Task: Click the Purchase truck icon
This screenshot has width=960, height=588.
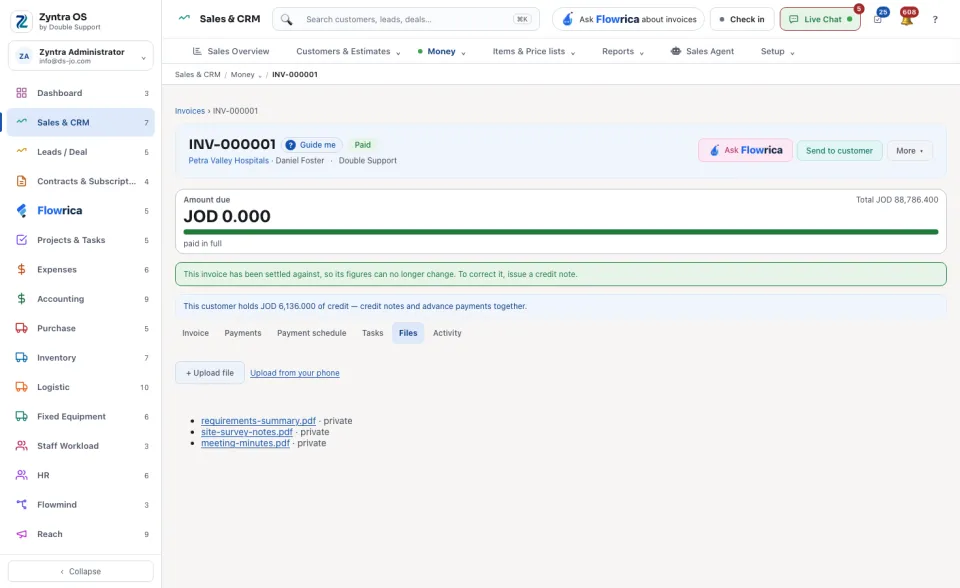Action: click(21, 328)
